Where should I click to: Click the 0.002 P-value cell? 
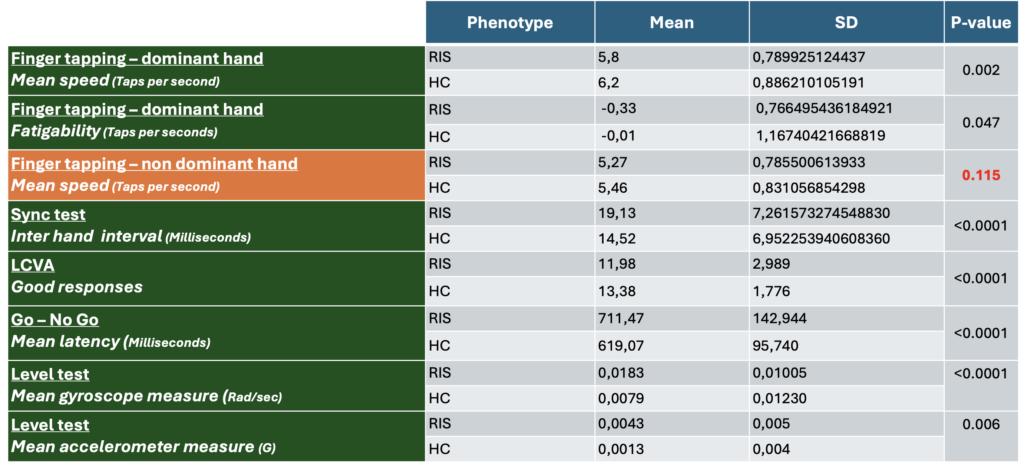(x=982, y=70)
